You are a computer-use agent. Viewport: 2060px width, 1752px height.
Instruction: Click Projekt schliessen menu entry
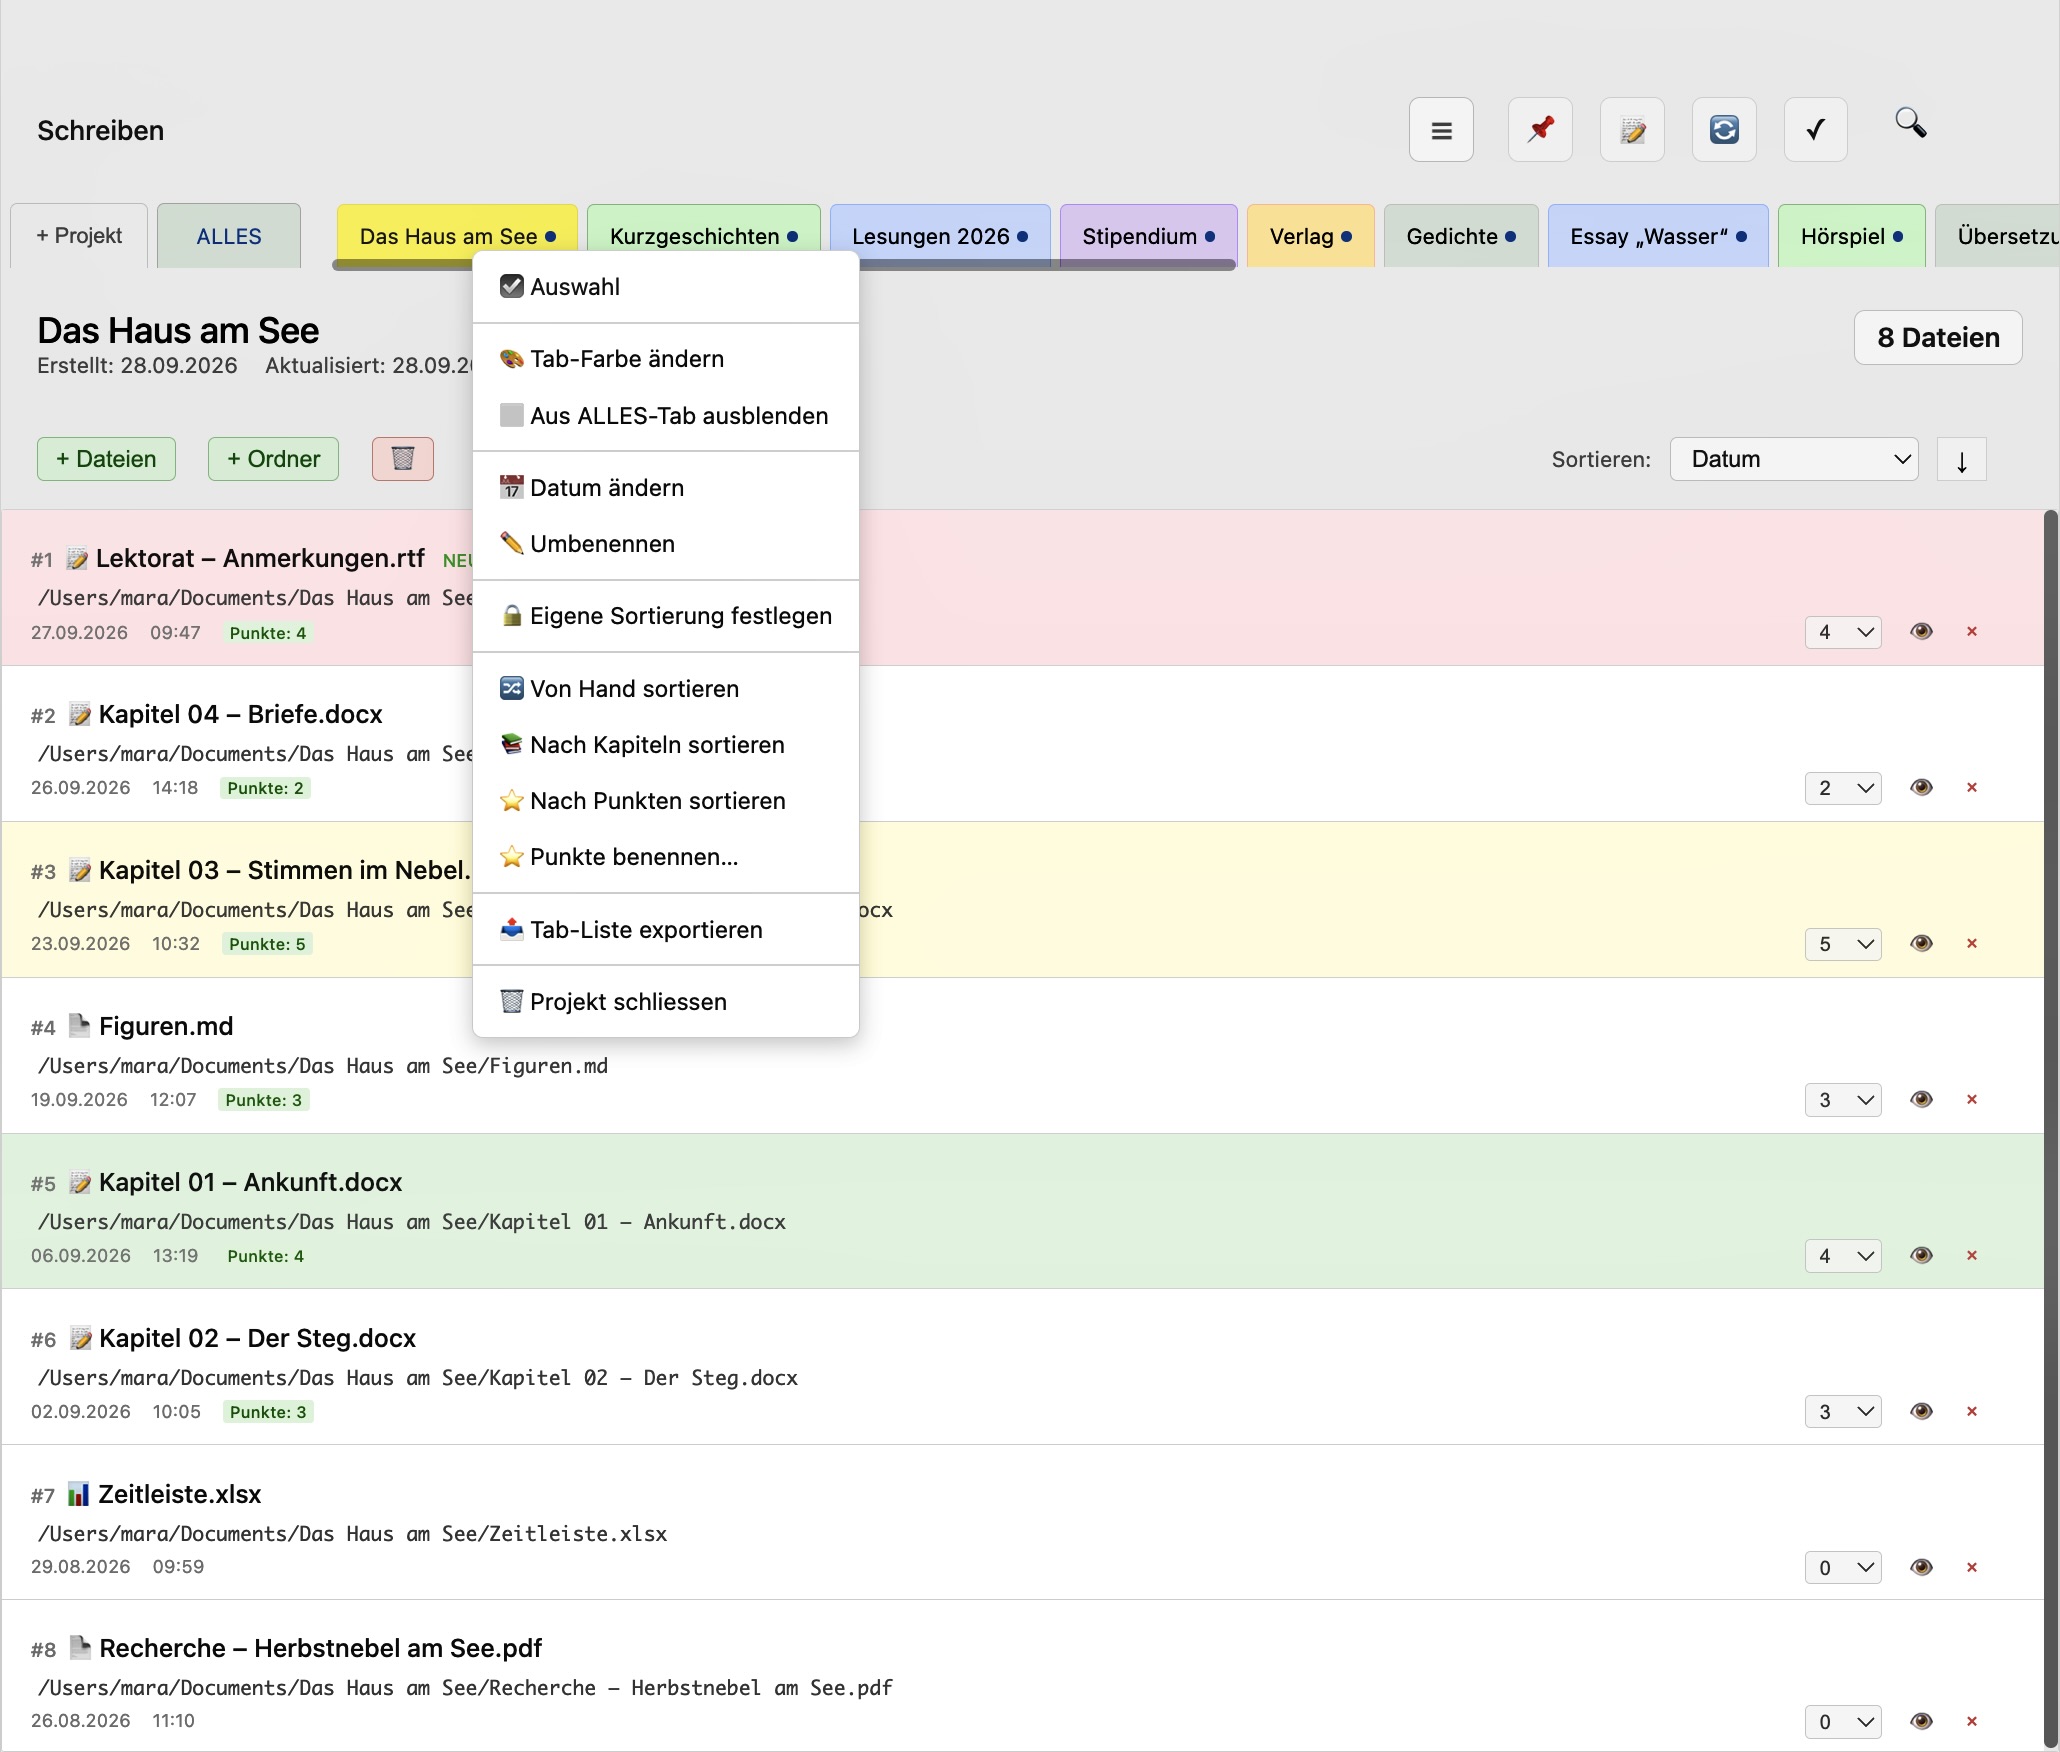tap(666, 1002)
